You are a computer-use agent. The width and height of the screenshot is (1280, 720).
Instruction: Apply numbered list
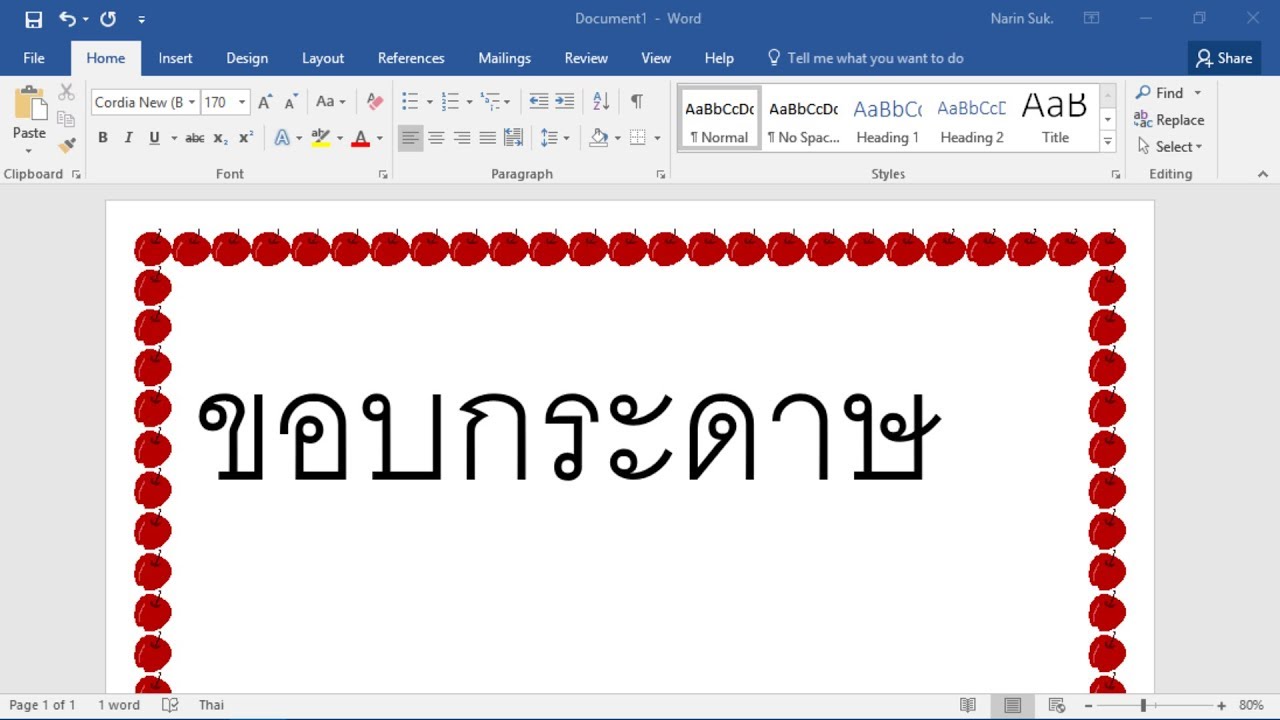pos(450,102)
